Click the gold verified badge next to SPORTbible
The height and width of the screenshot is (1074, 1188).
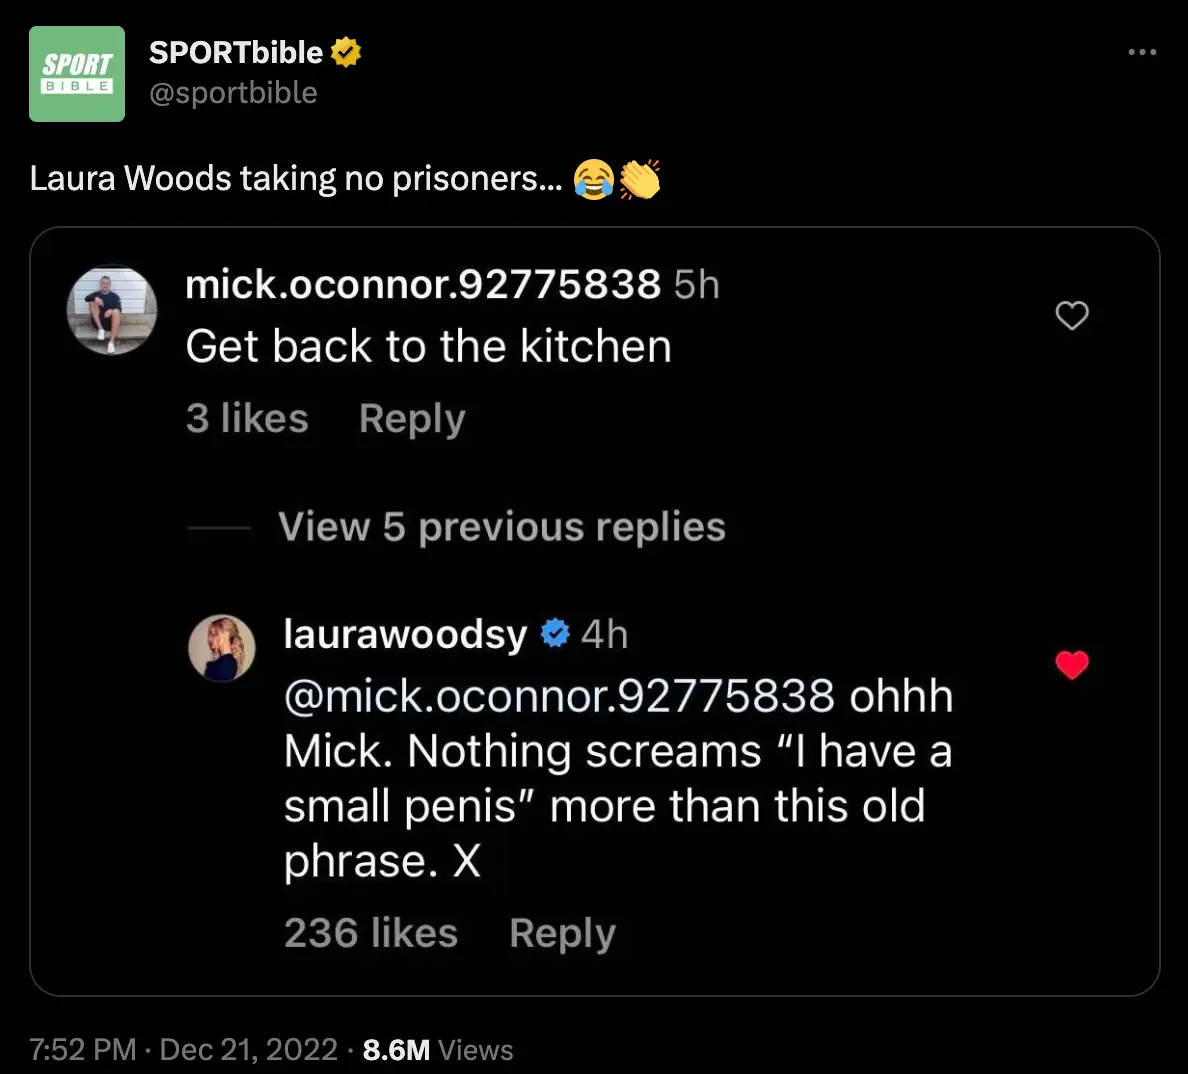pyautogui.click(x=345, y=51)
